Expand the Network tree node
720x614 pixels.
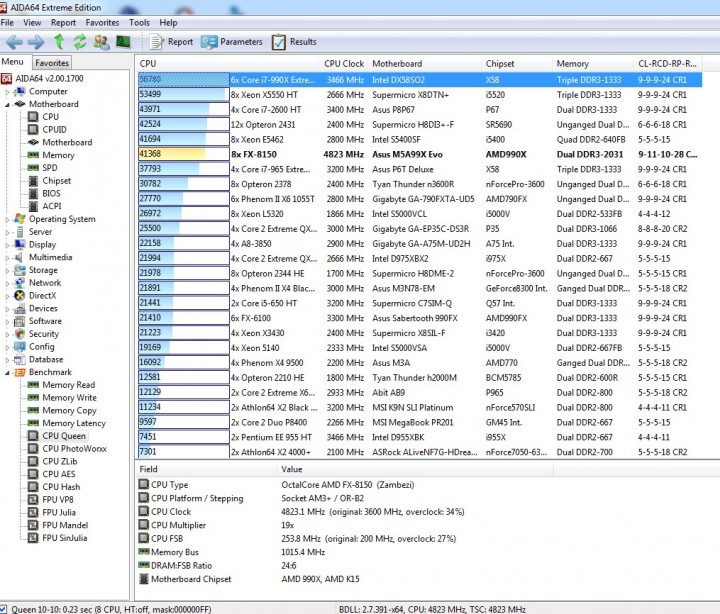pos(7,283)
